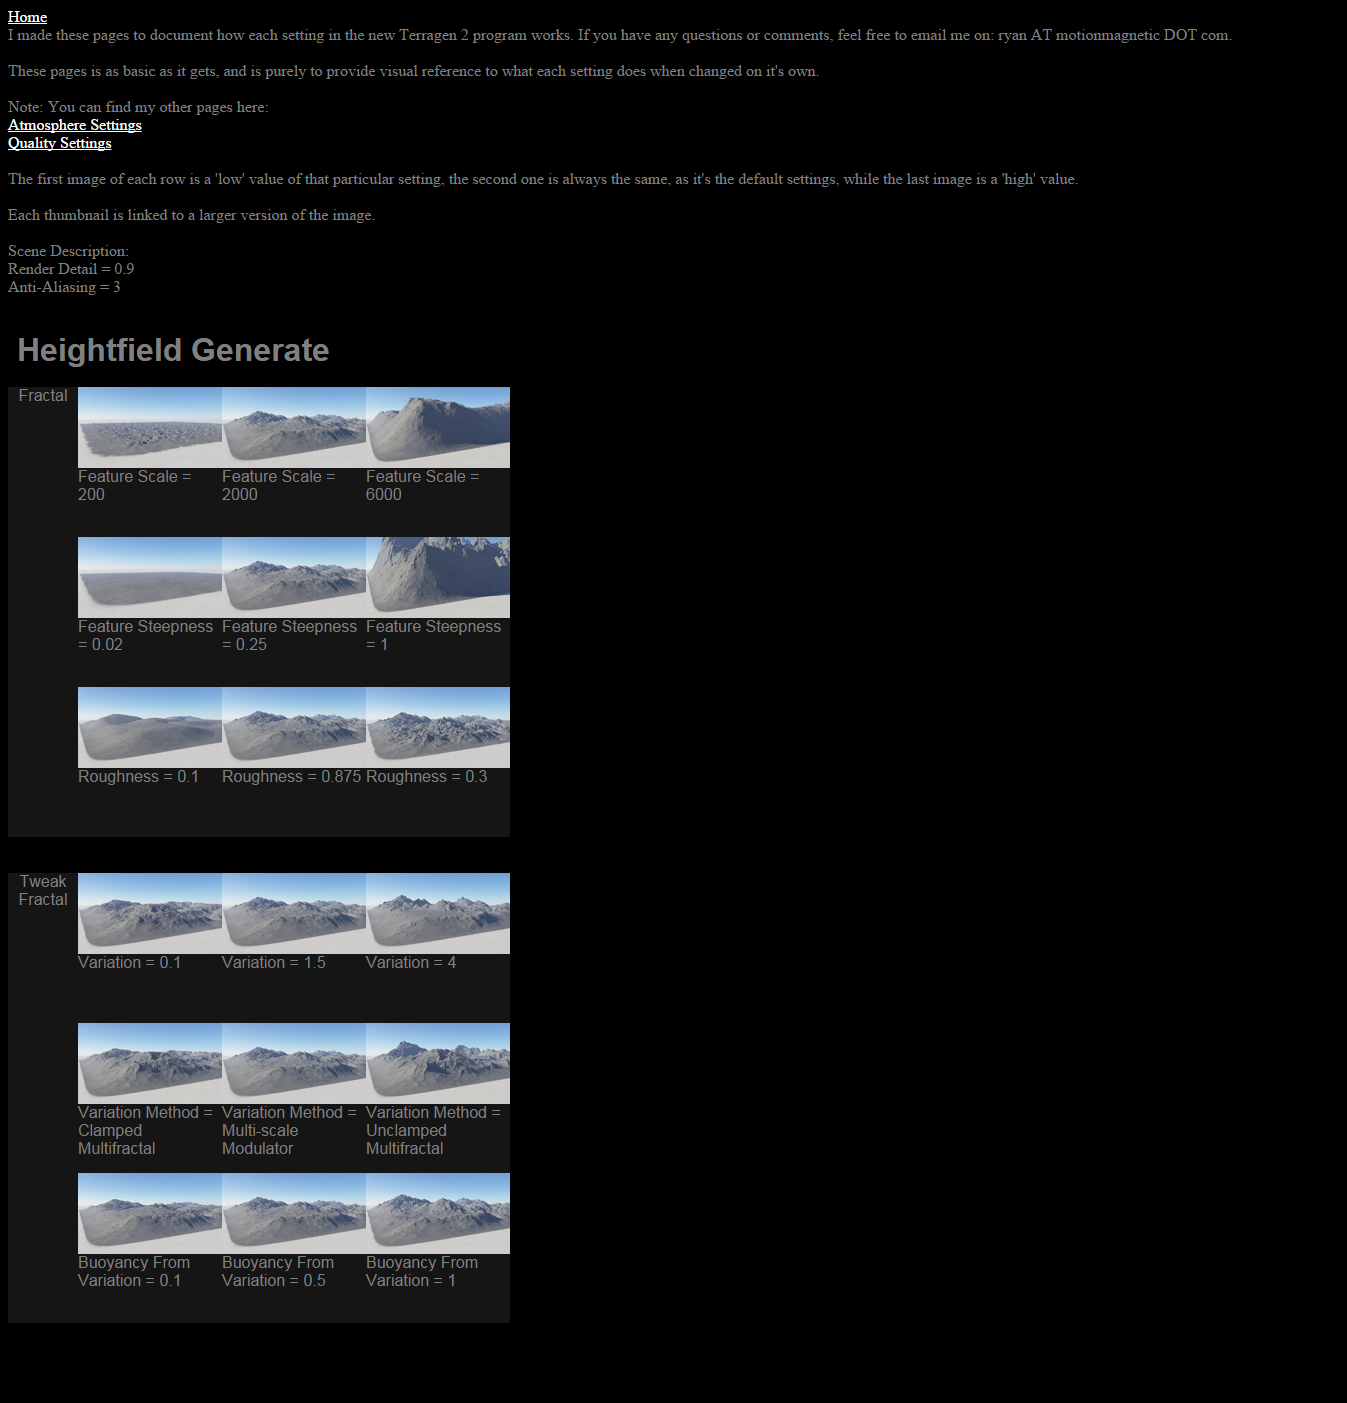1347x1403 pixels.
Task: Enlarge the Variation = 1.5 thumbnail
Action: point(294,913)
